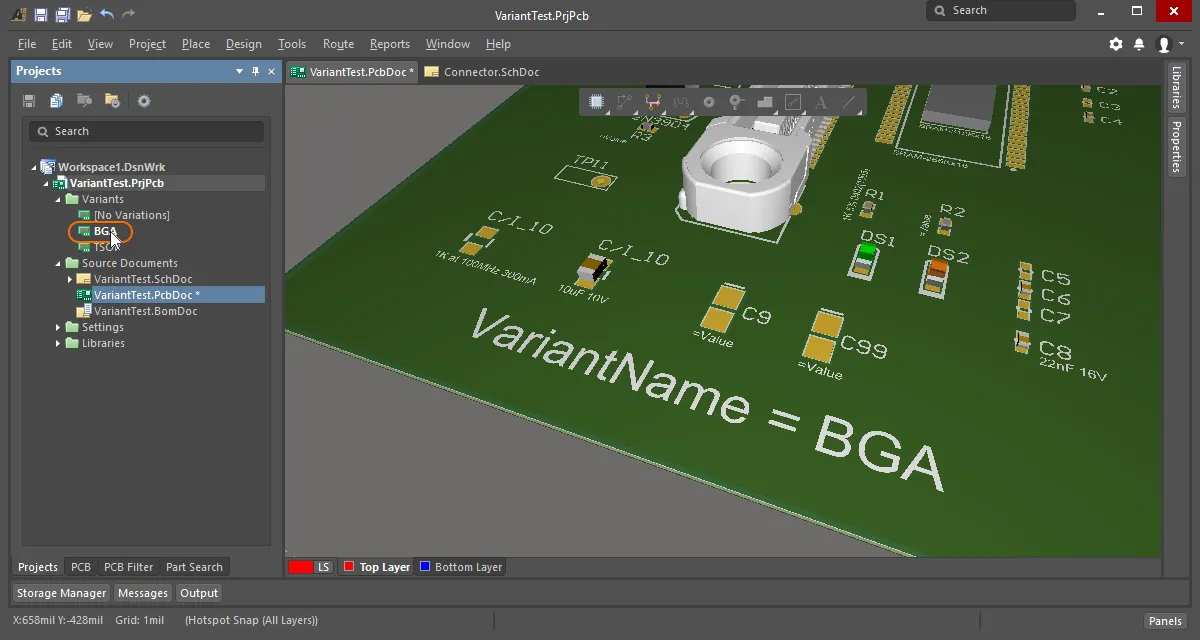Select the Place Component chip tool

click(597, 102)
